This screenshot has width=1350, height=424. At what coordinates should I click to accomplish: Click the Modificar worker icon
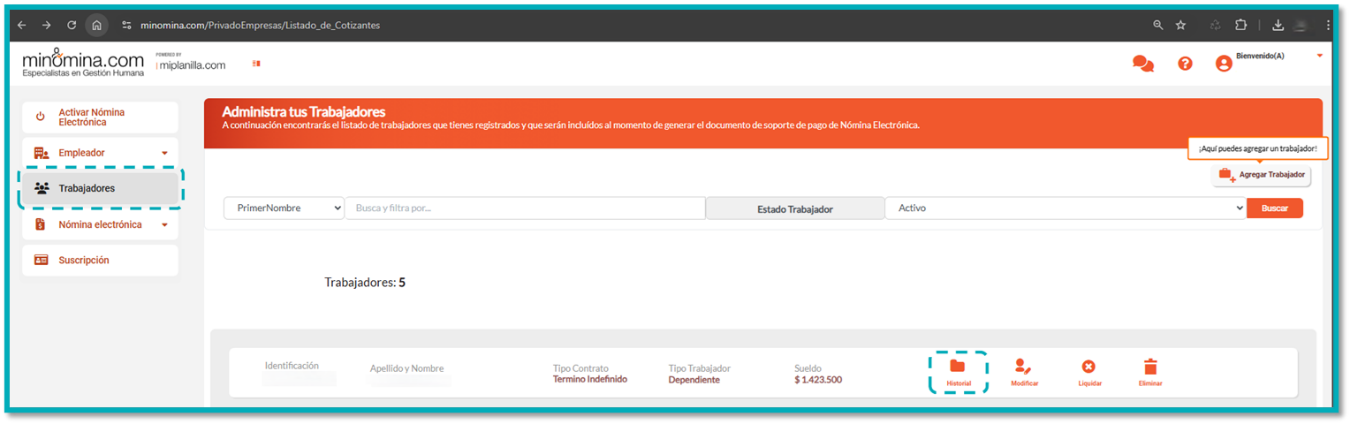pos(1023,368)
